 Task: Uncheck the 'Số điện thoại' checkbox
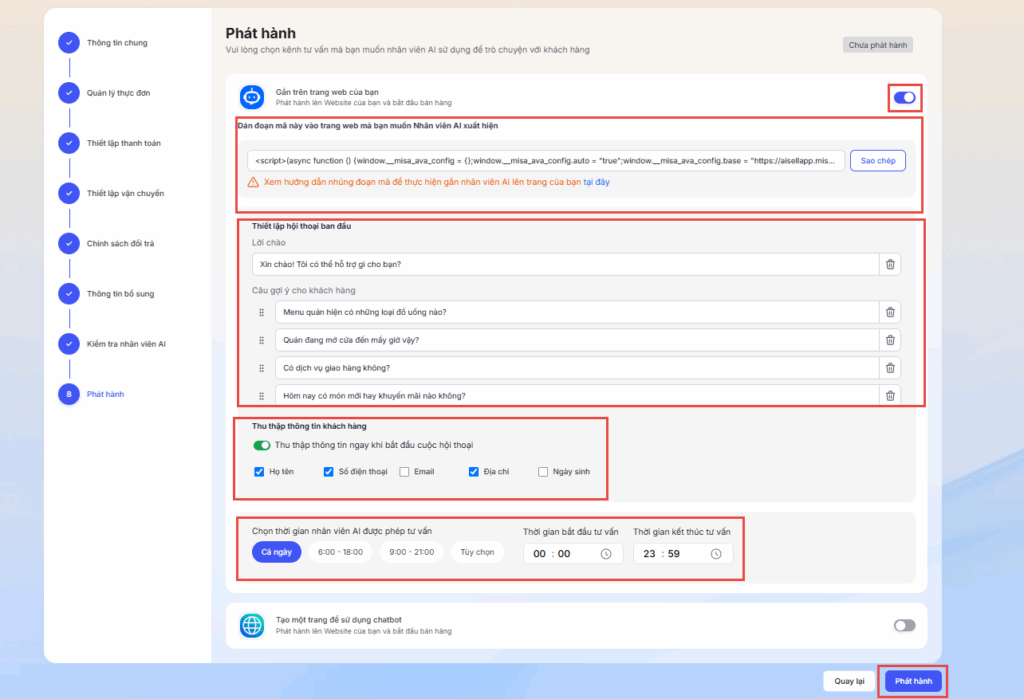[329, 471]
